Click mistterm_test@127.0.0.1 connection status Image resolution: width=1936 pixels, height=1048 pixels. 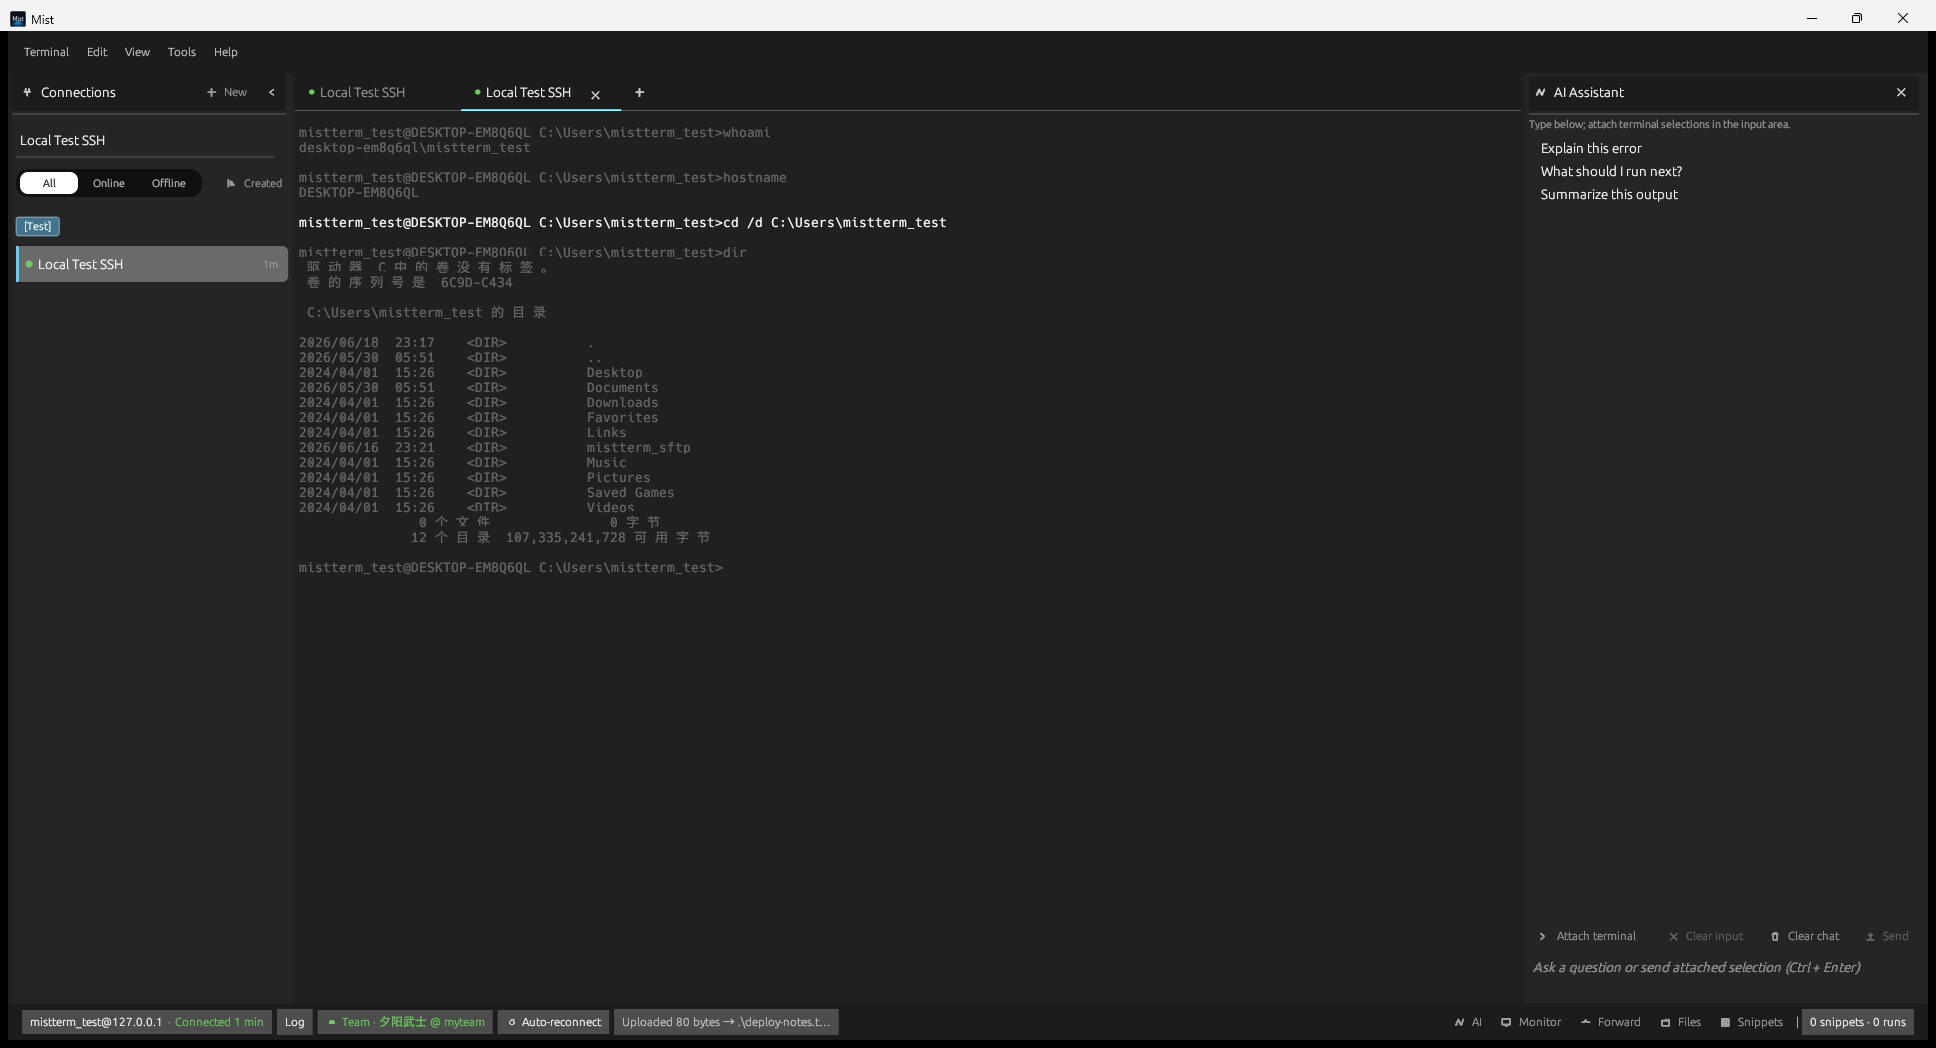[147, 1022]
